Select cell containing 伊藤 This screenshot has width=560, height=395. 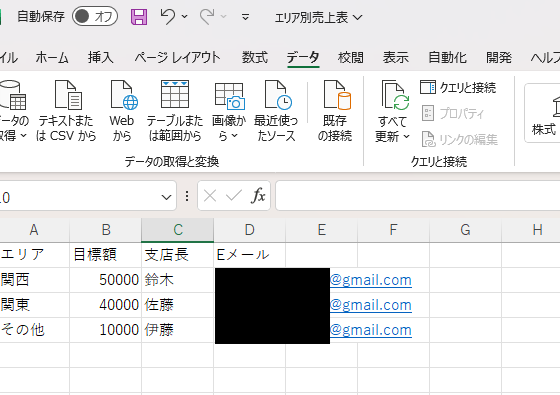click(178, 330)
